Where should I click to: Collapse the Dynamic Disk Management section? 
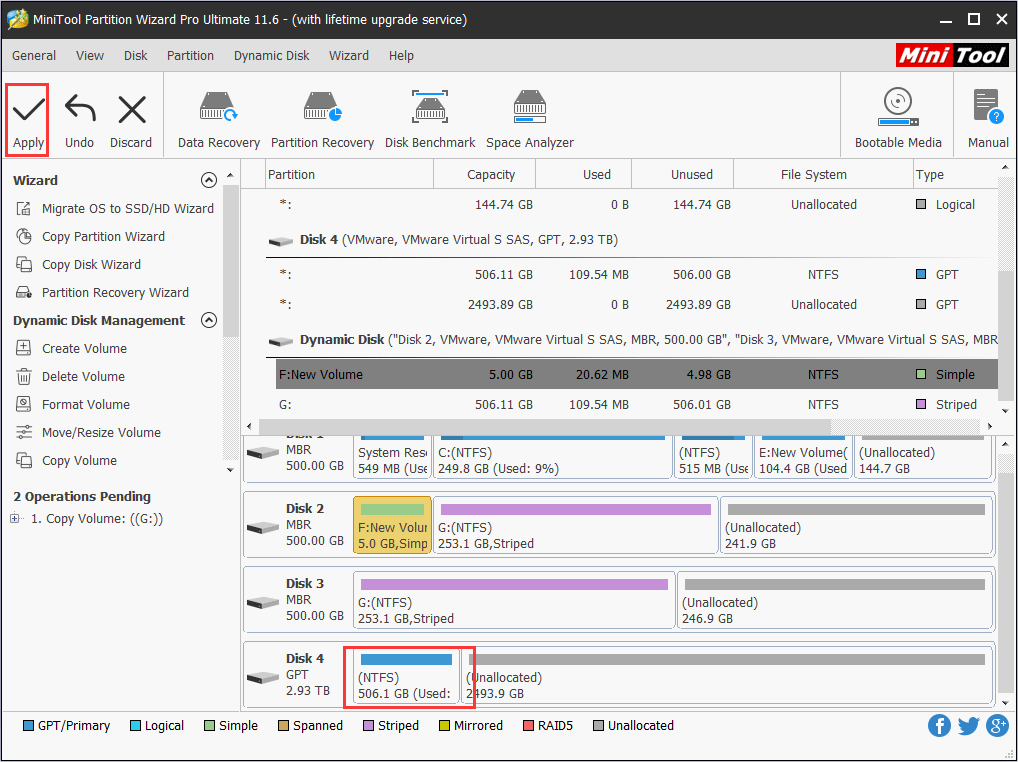coord(208,320)
